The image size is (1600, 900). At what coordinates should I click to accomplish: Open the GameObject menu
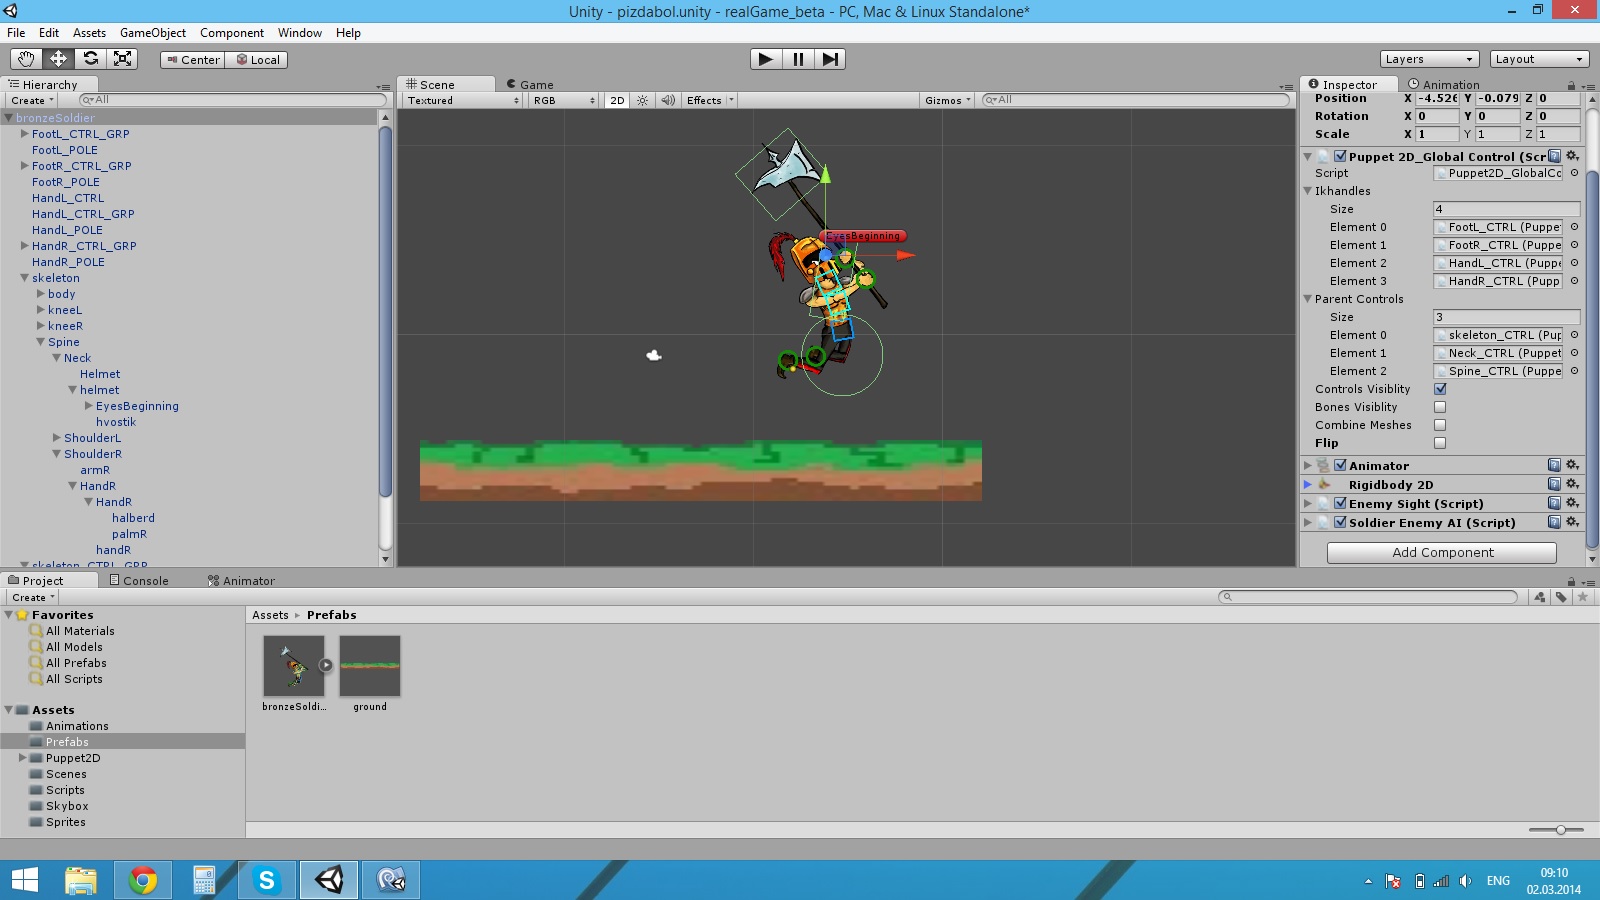(151, 32)
